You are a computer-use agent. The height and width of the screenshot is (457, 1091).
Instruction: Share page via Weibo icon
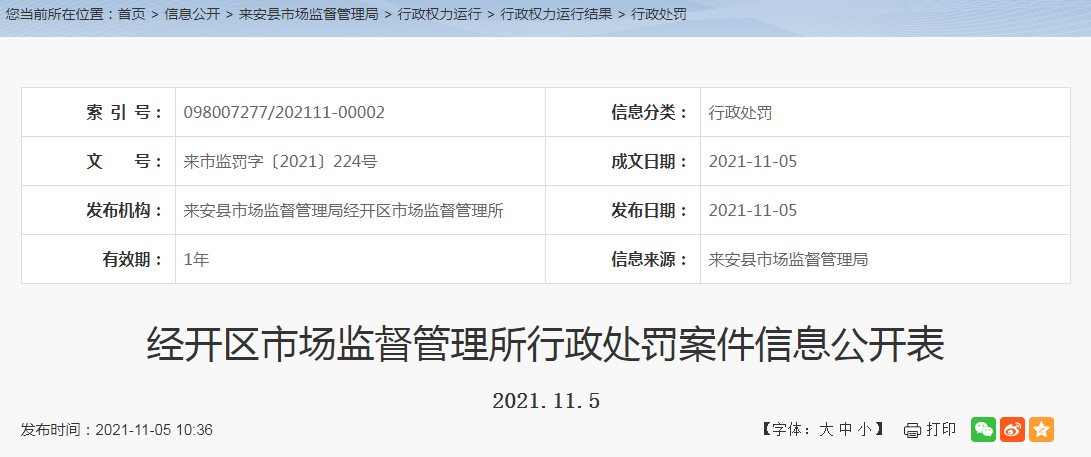pos(1012,429)
